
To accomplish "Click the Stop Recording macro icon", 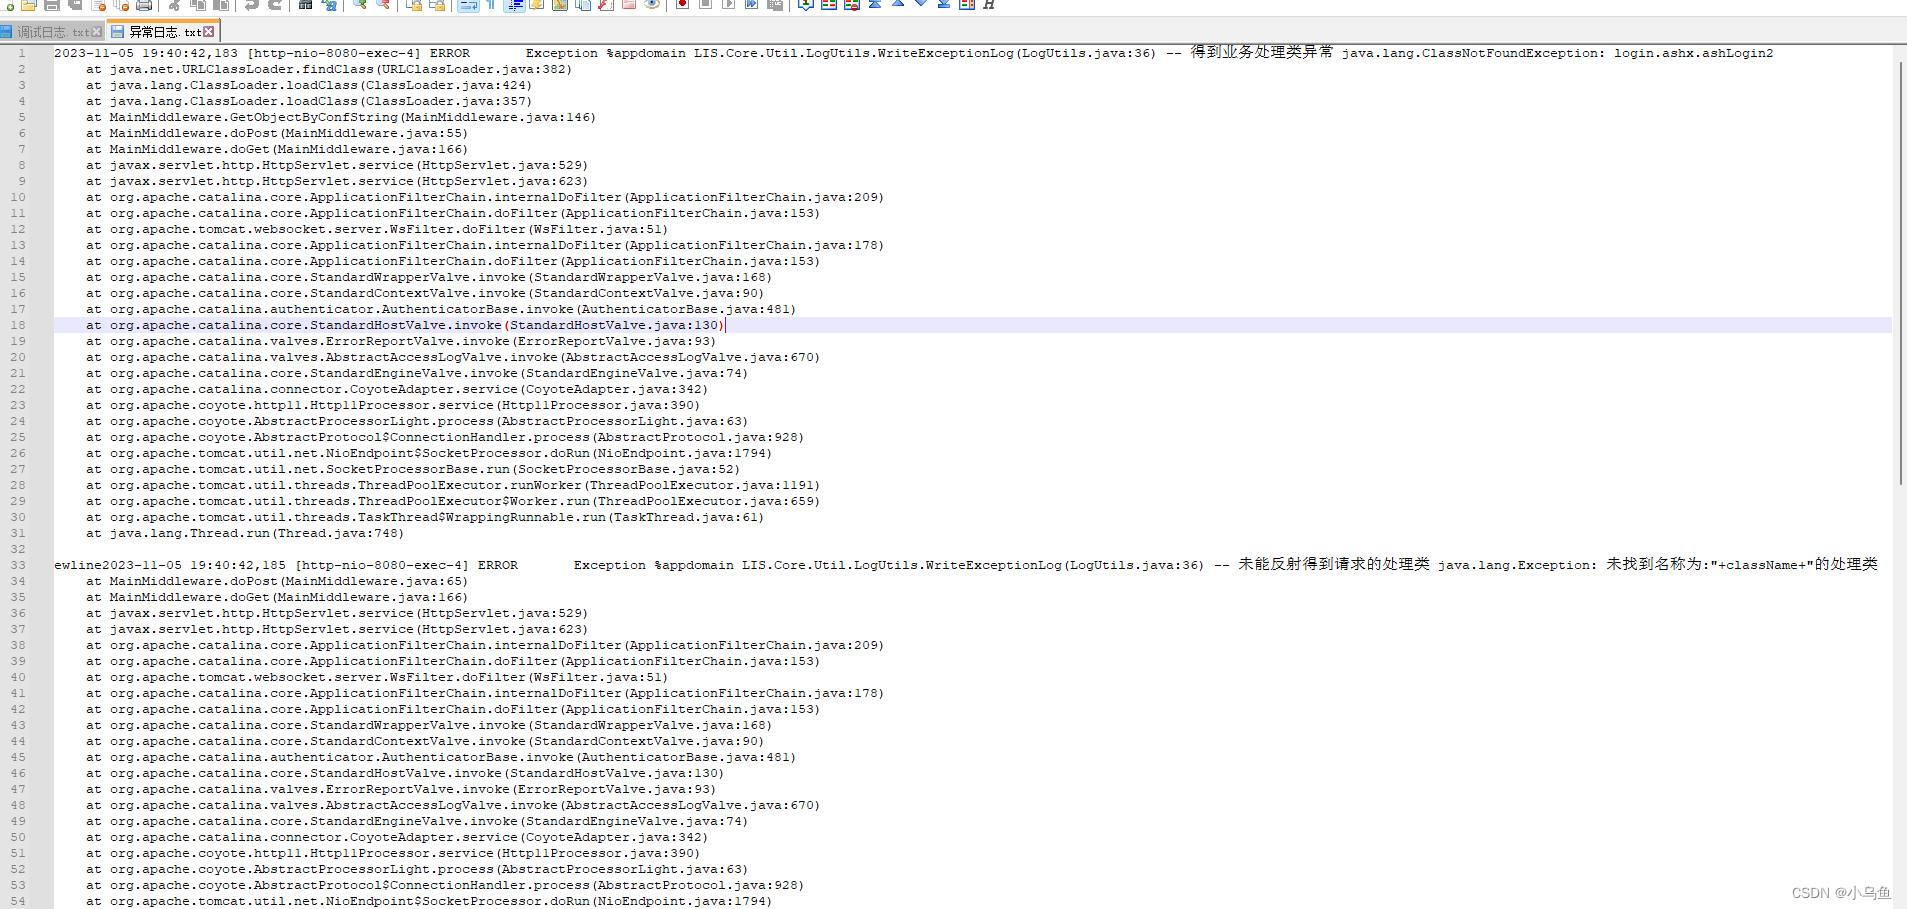I will (705, 4).
